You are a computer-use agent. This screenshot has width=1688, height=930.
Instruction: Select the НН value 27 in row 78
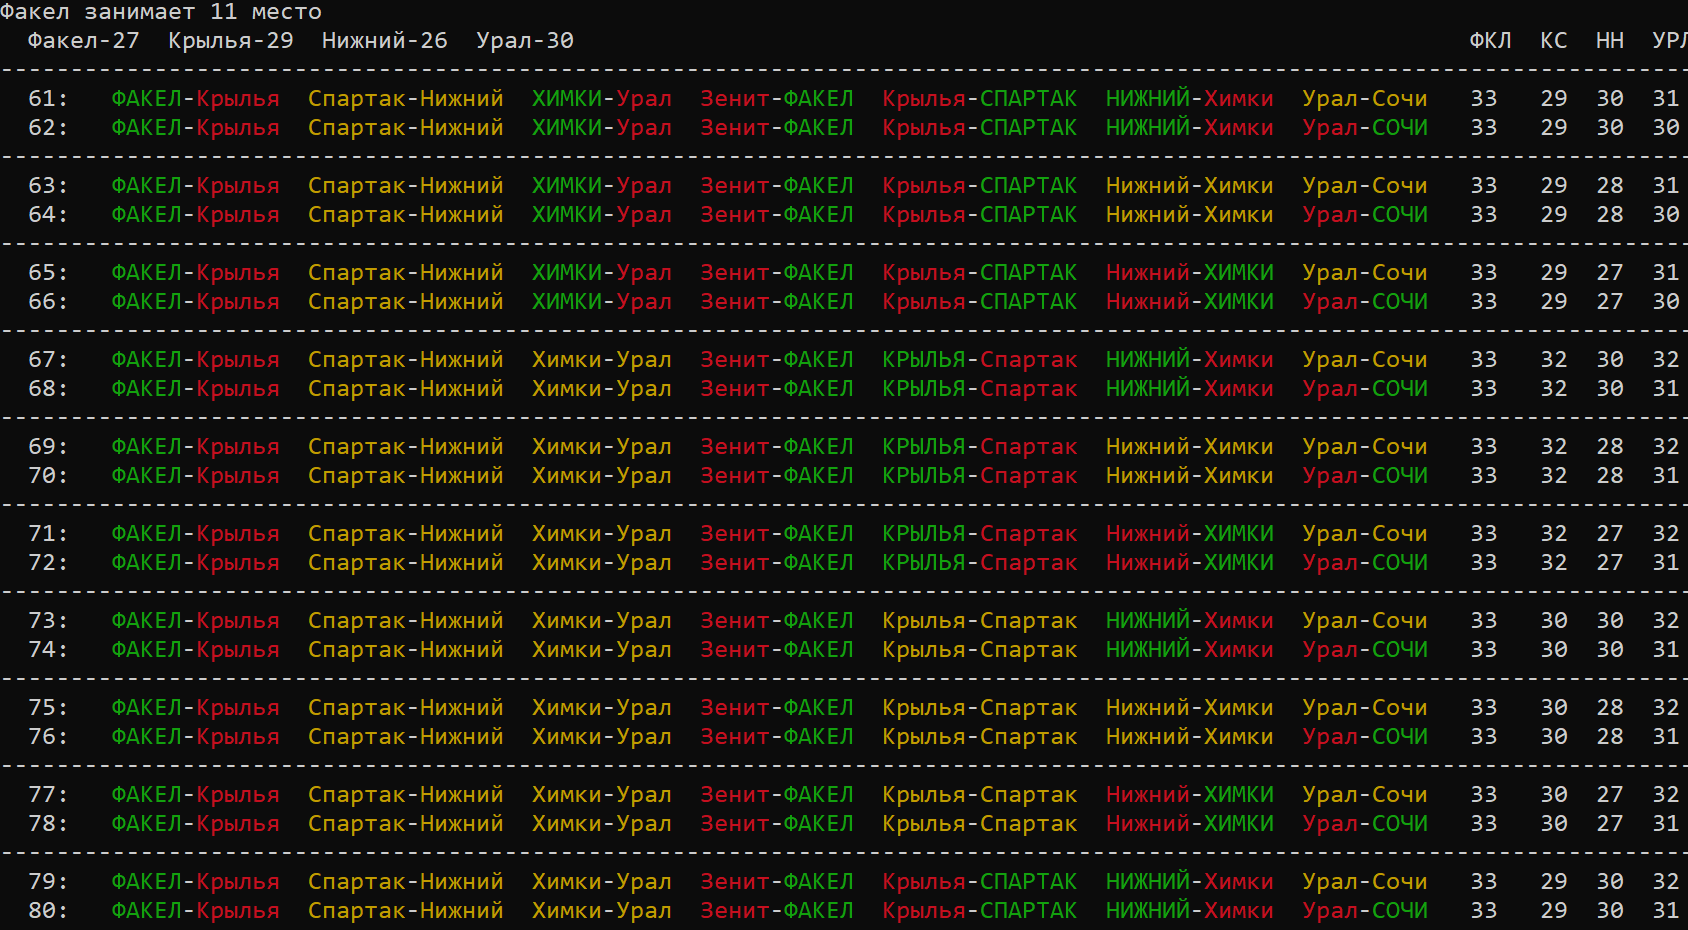click(1610, 824)
